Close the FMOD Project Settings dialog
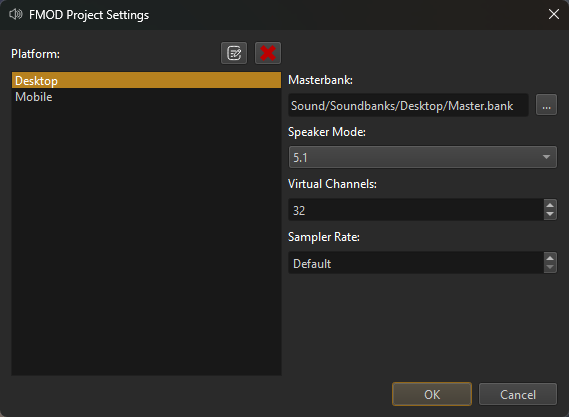The height and width of the screenshot is (417, 569). coord(554,14)
